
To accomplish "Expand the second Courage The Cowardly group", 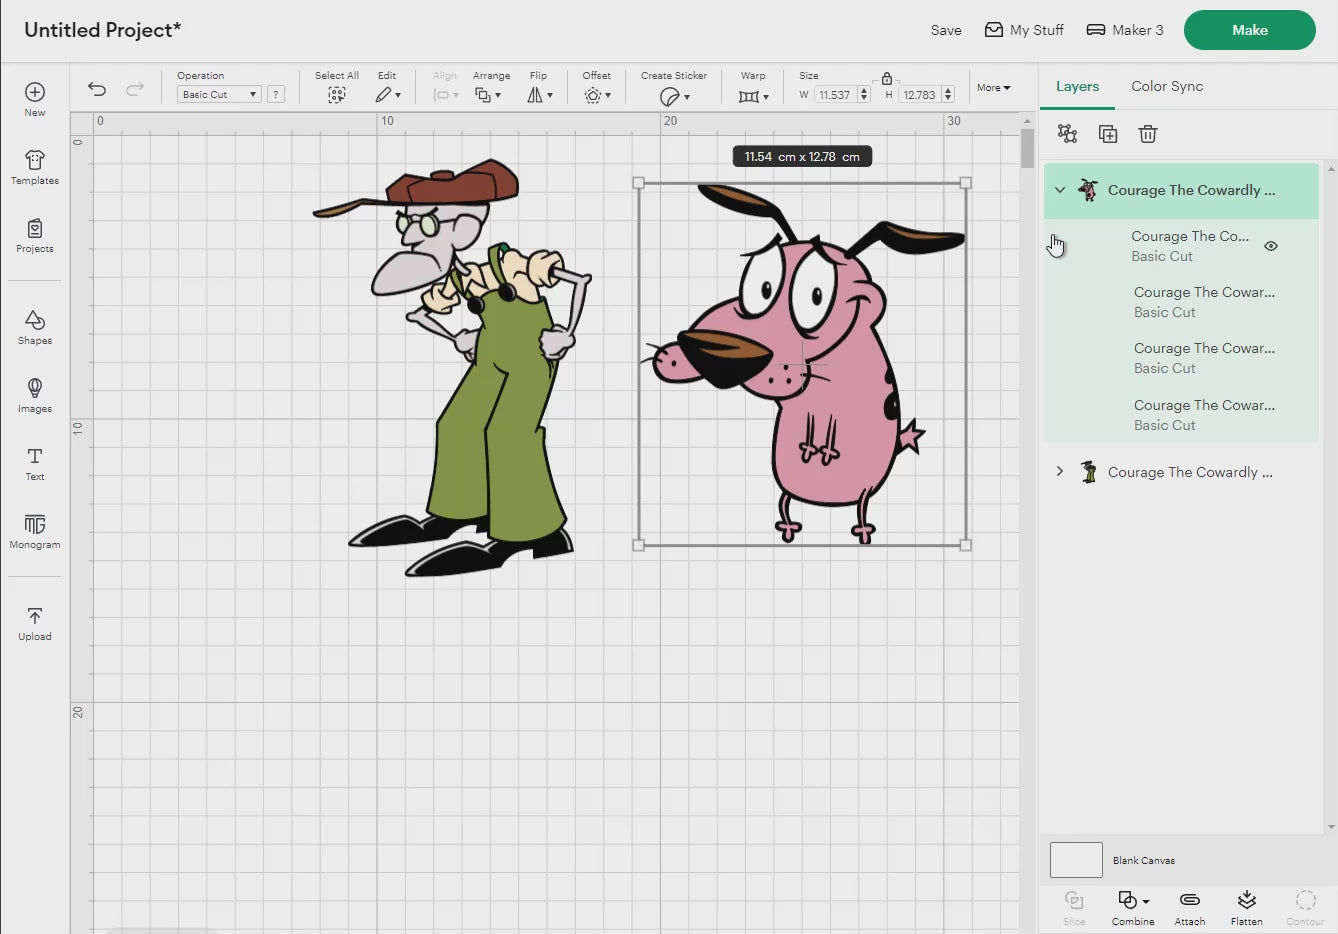I will point(1060,471).
